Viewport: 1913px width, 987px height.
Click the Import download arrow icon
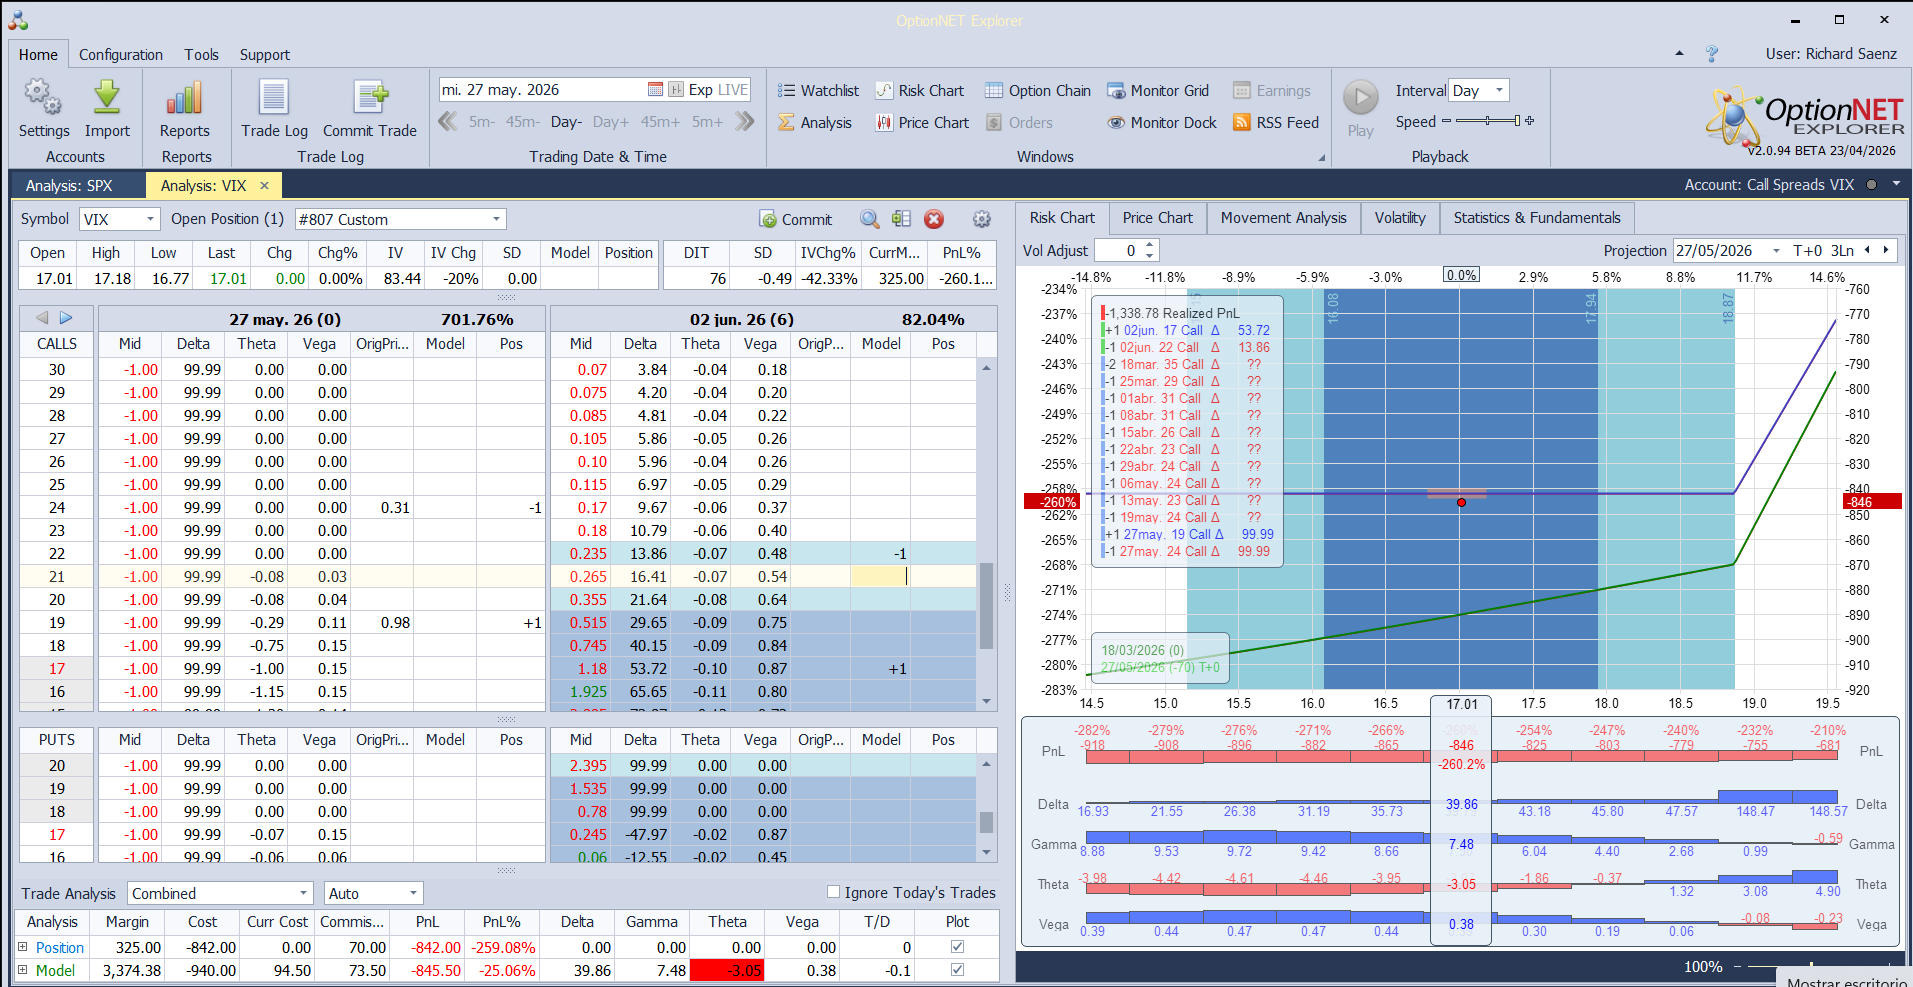pyautogui.click(x=107, y=97)
